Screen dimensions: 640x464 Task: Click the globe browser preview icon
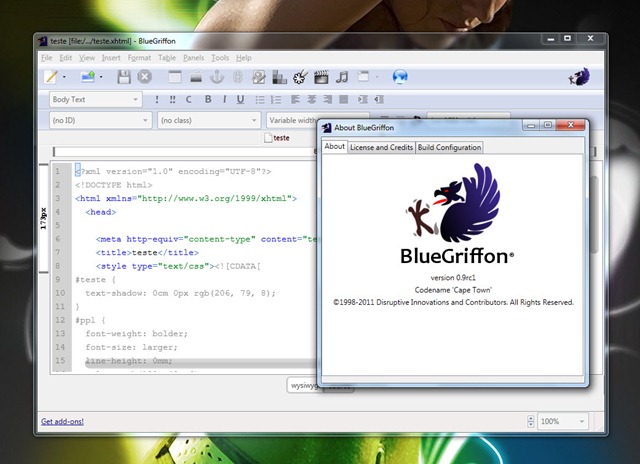point(400,77)
